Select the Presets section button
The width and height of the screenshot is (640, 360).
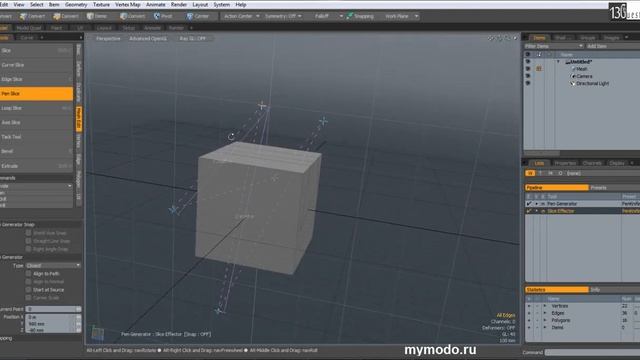pyautogui.click(x=614, y=188)
